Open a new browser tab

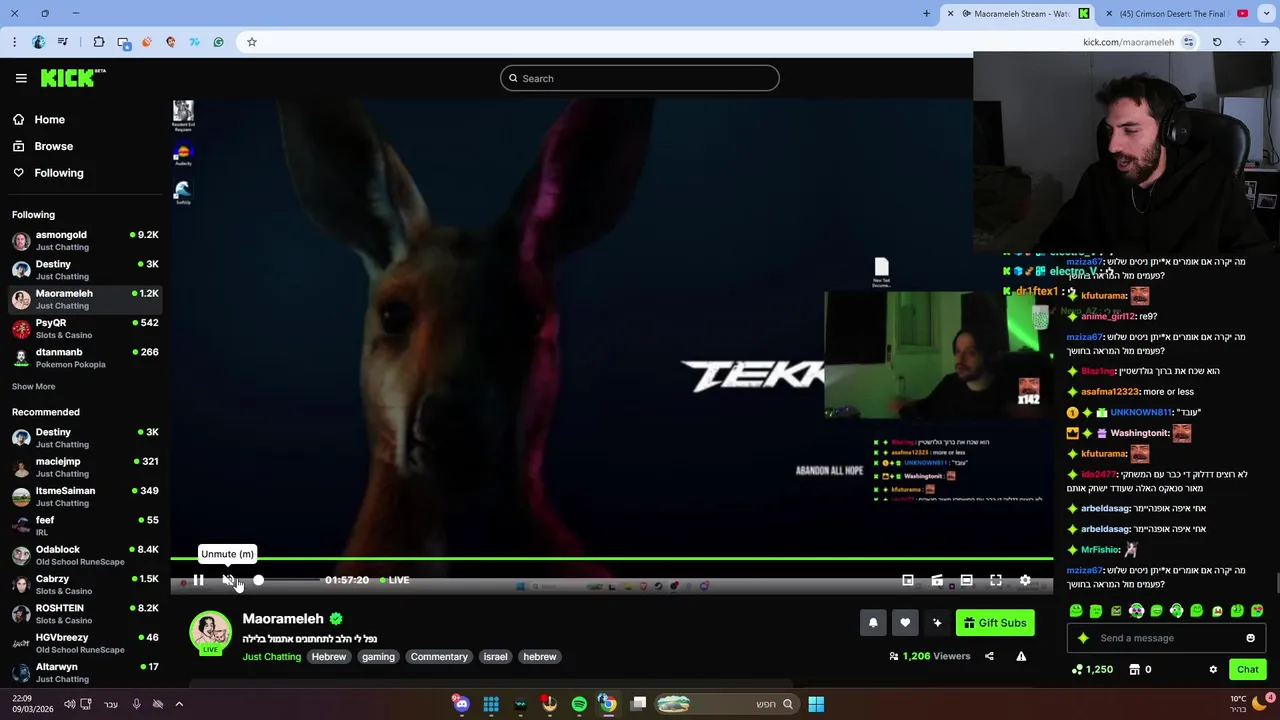coord(926,14)
